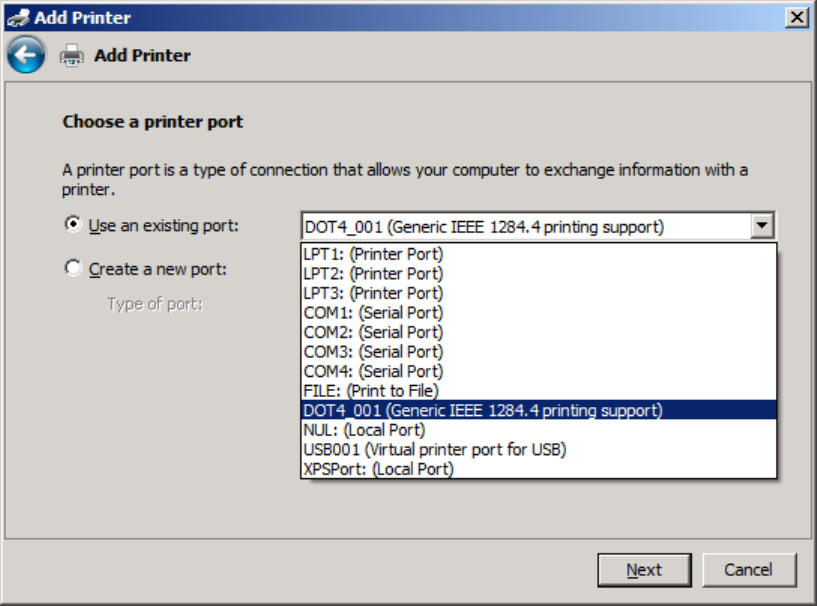Choose LPT3: (Printer Port) option
The width and height of the screenshot is (817, 606).
coord(373,293)
